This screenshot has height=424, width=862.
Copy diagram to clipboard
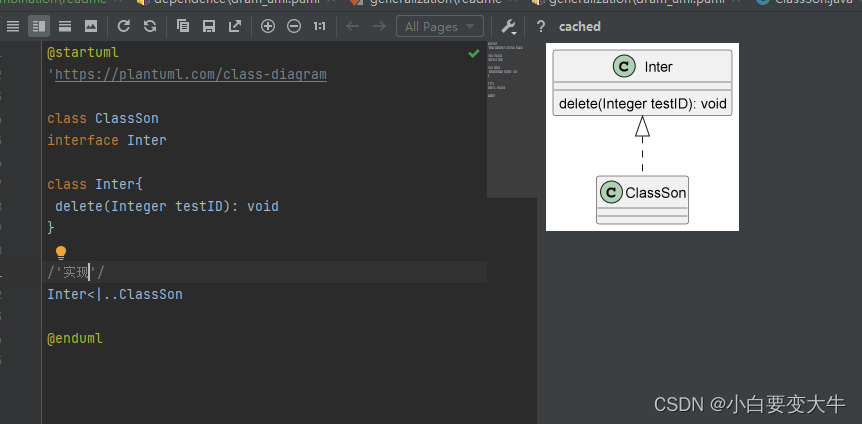(x=183, y=26)
